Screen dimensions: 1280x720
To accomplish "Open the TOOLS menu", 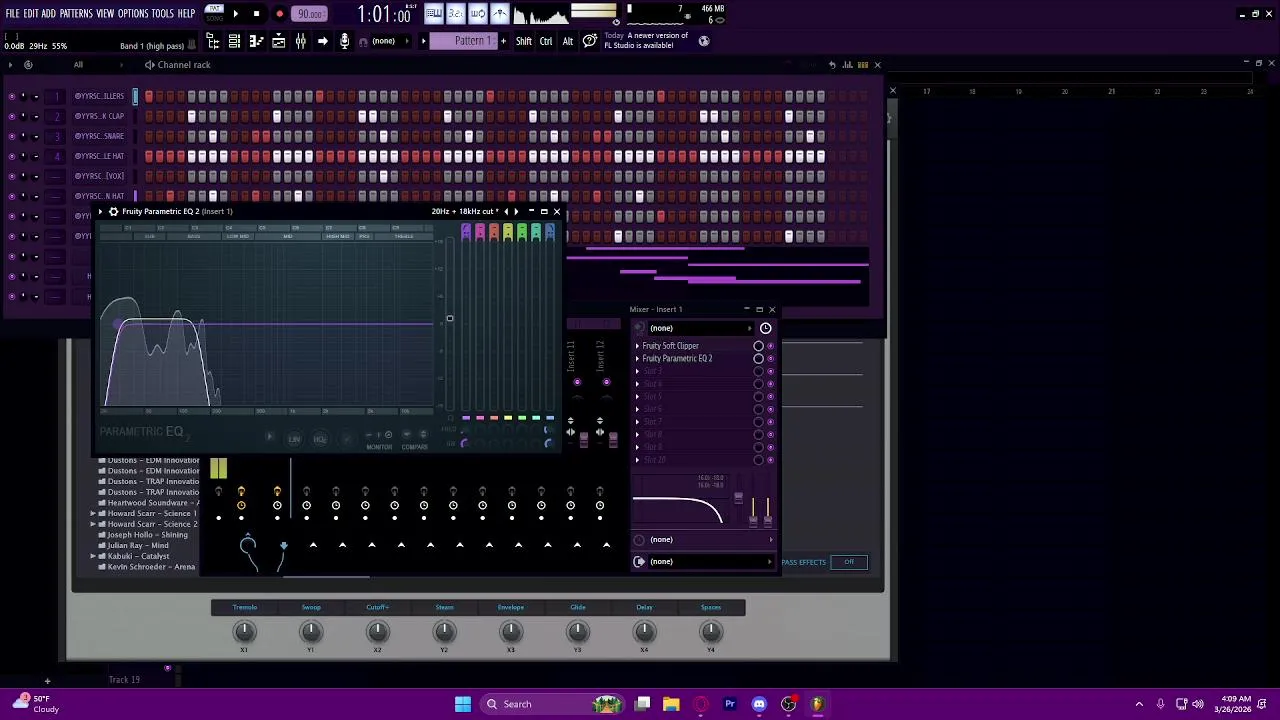I will point(163,14).
